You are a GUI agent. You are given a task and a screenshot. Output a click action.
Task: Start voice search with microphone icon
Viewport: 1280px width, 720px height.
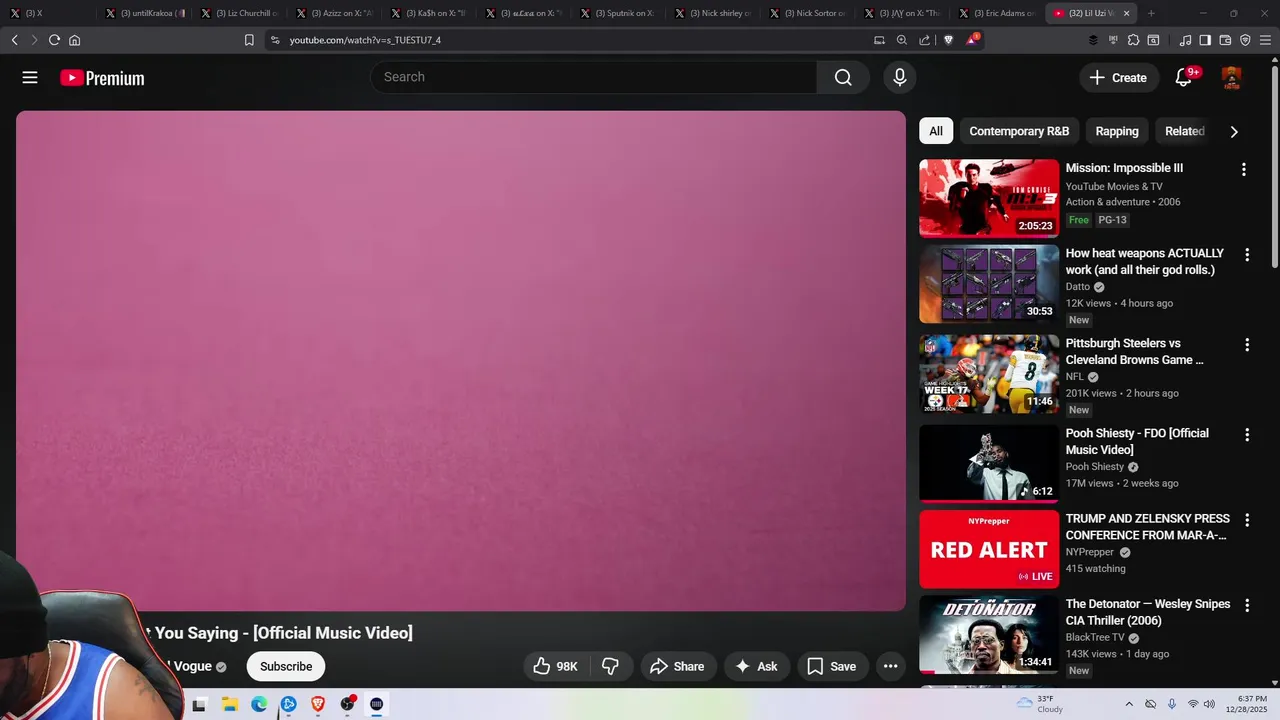[900, 77]
